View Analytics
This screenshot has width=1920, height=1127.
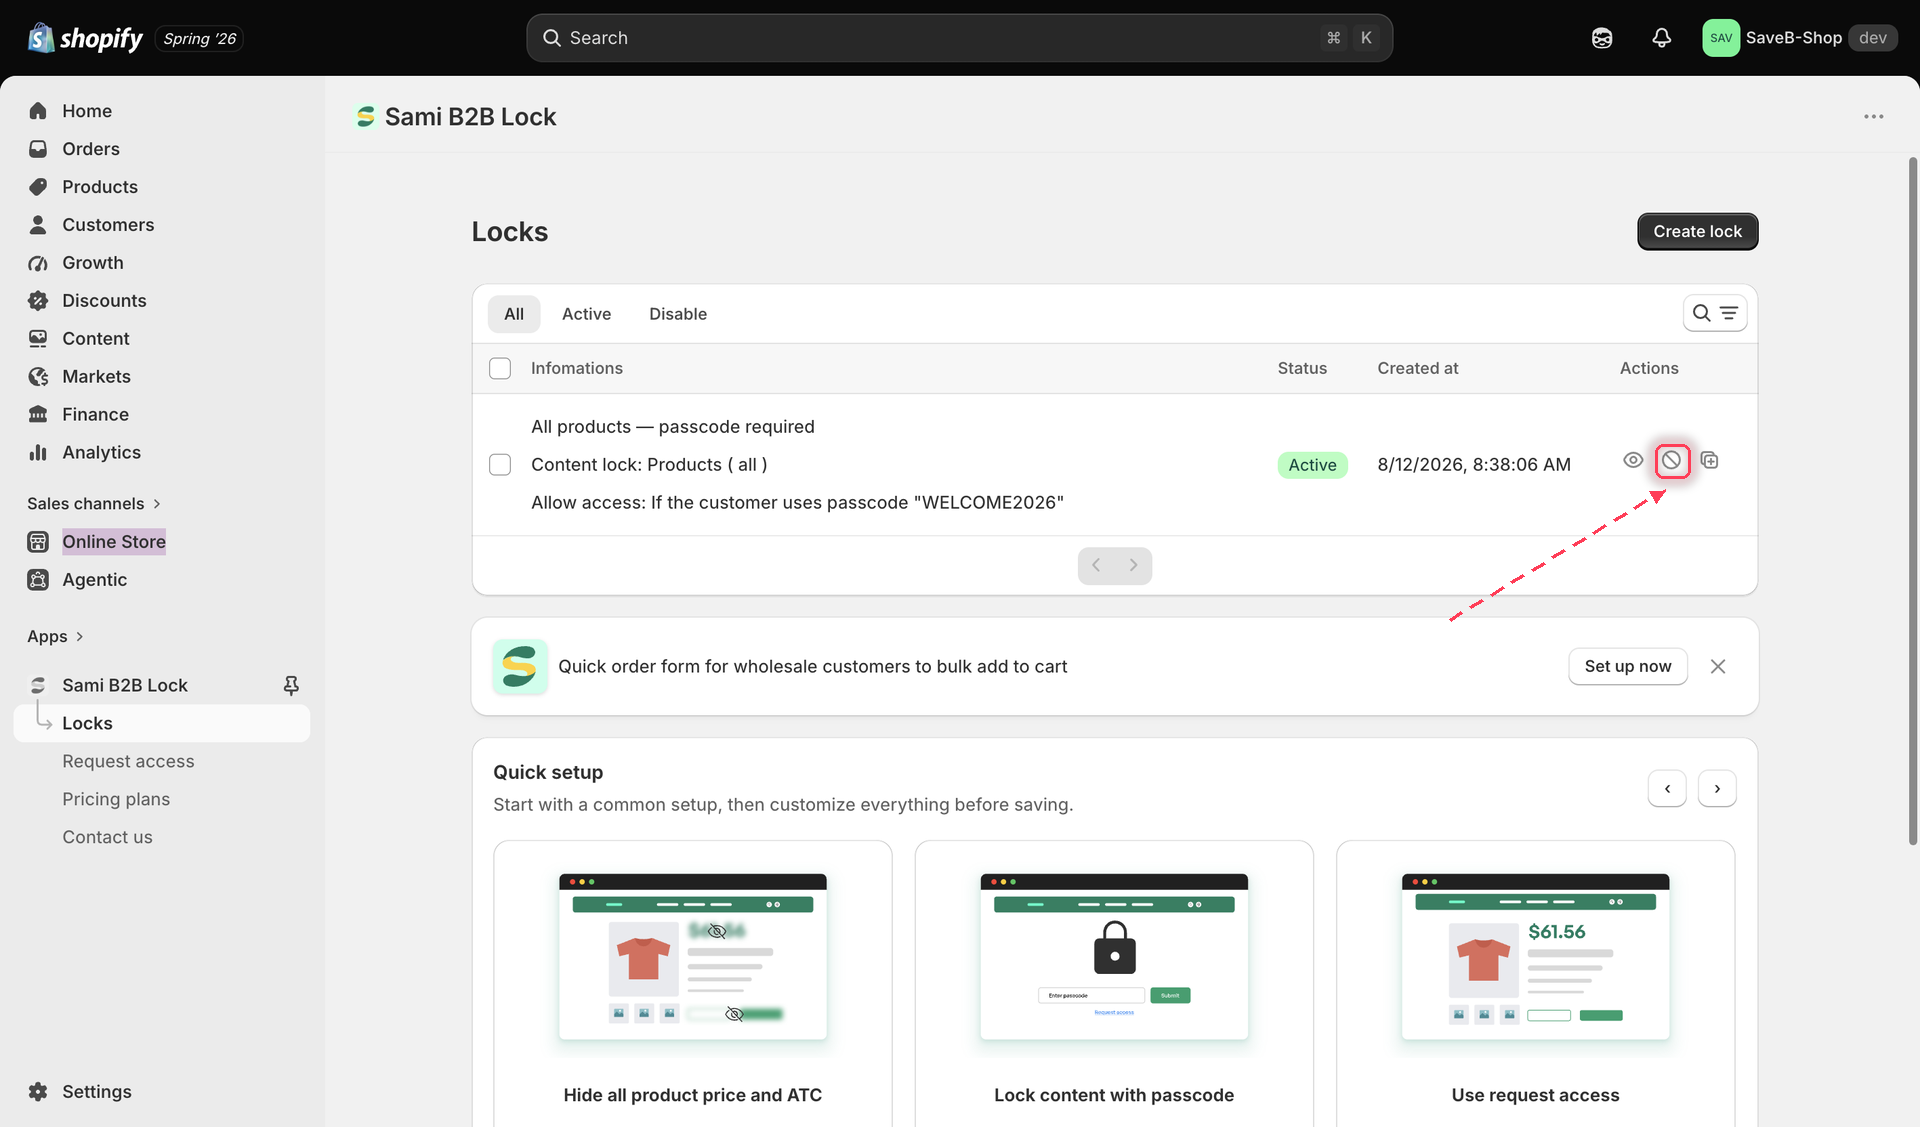point(101,453)
